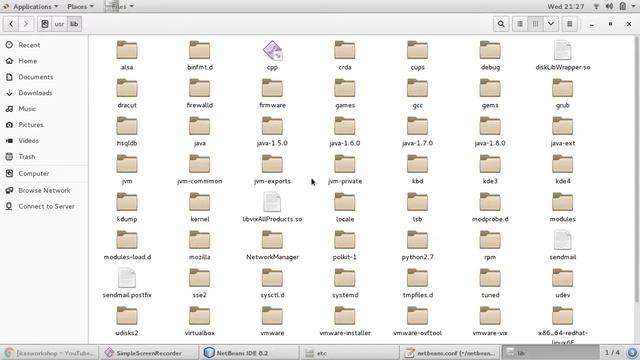Click the notification icon in bottom-right corner
Image resolution: width=640 pixels, height=360 pixels.
(631, 353)
